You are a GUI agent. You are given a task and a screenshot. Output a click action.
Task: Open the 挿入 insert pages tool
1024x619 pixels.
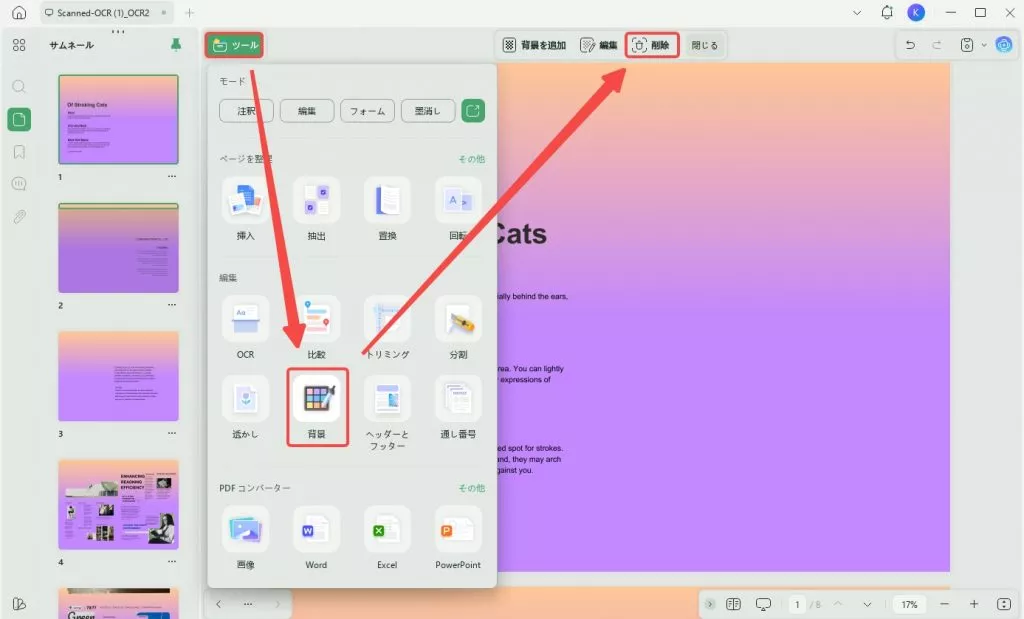coord(246,209)
